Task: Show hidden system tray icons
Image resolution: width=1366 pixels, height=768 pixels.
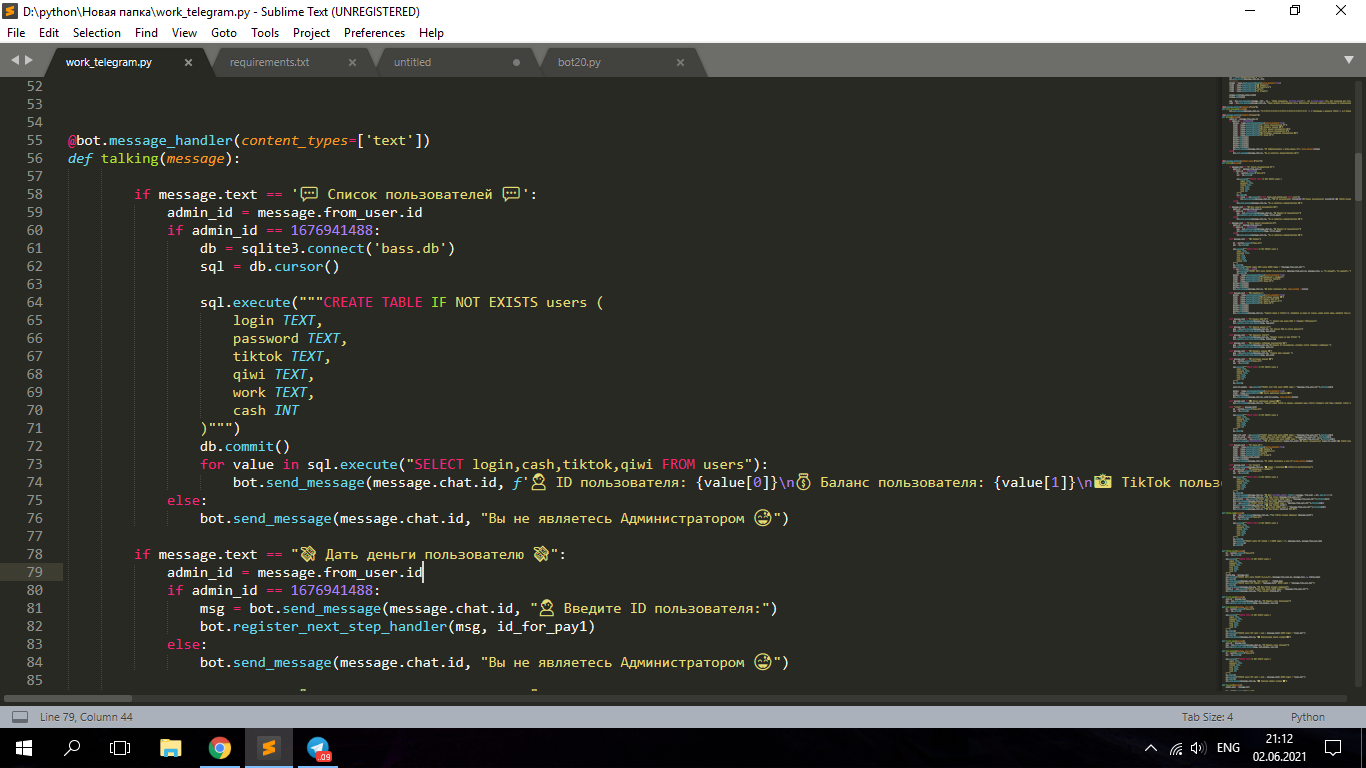Action: click(x=1151, y=748)
